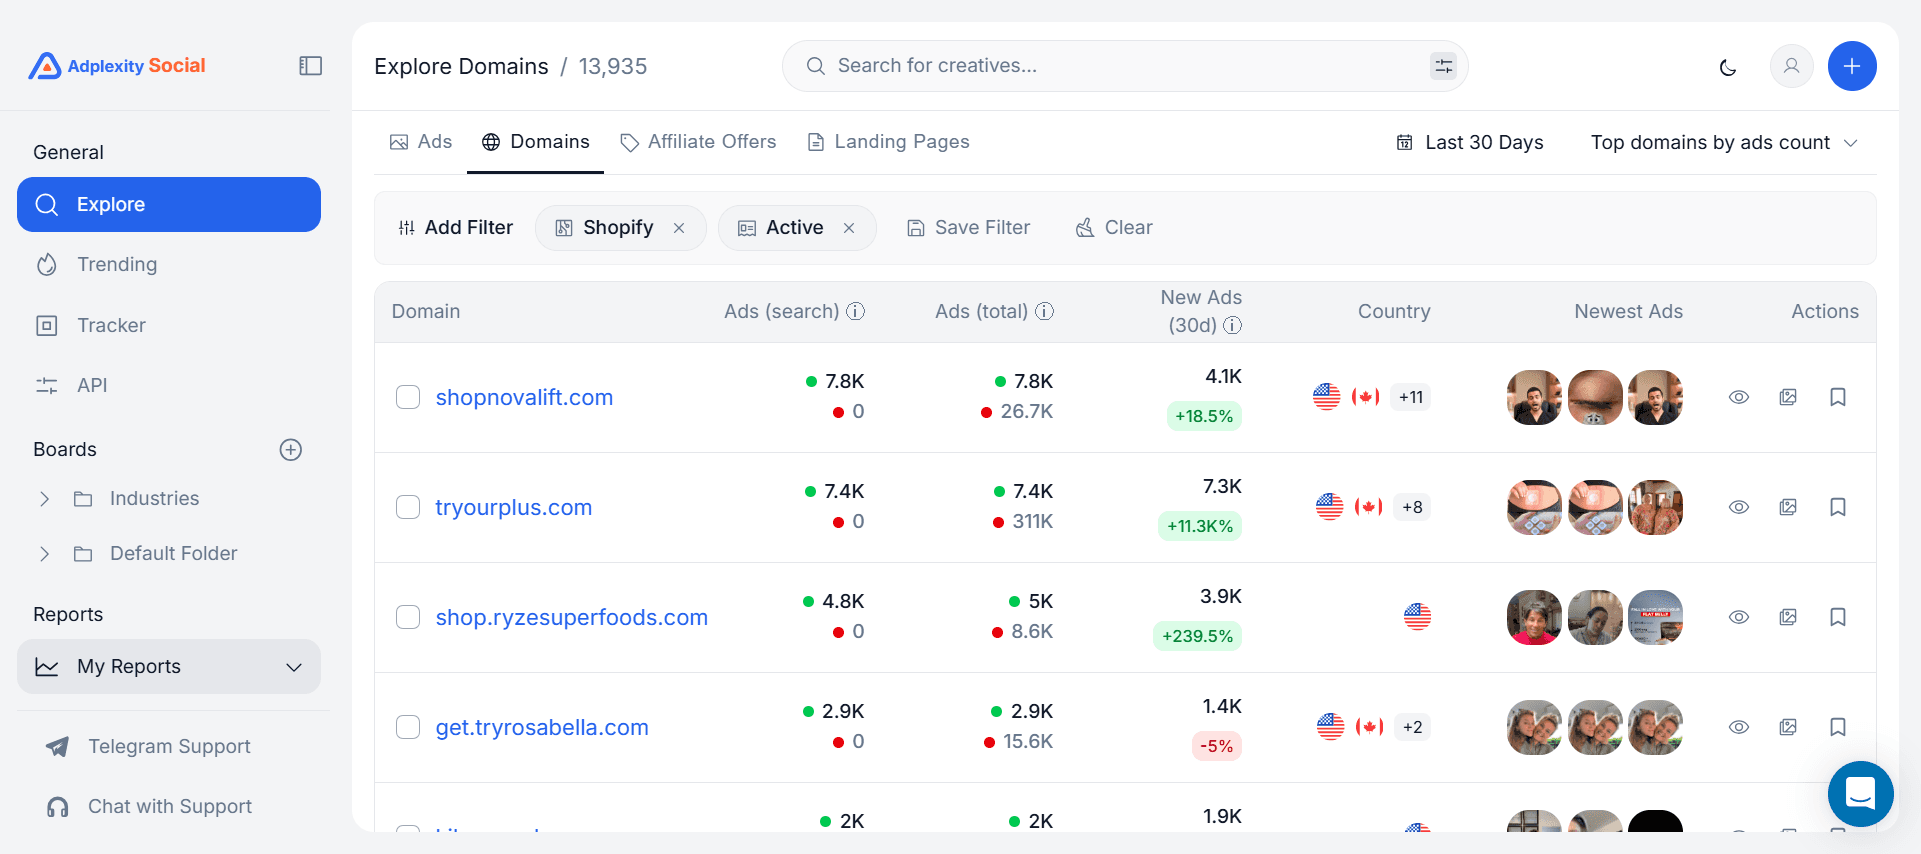1921x854 pixels.
Task: Open shop.ryzesuperfoods.com domain link
Action: (x=572, y=618)
